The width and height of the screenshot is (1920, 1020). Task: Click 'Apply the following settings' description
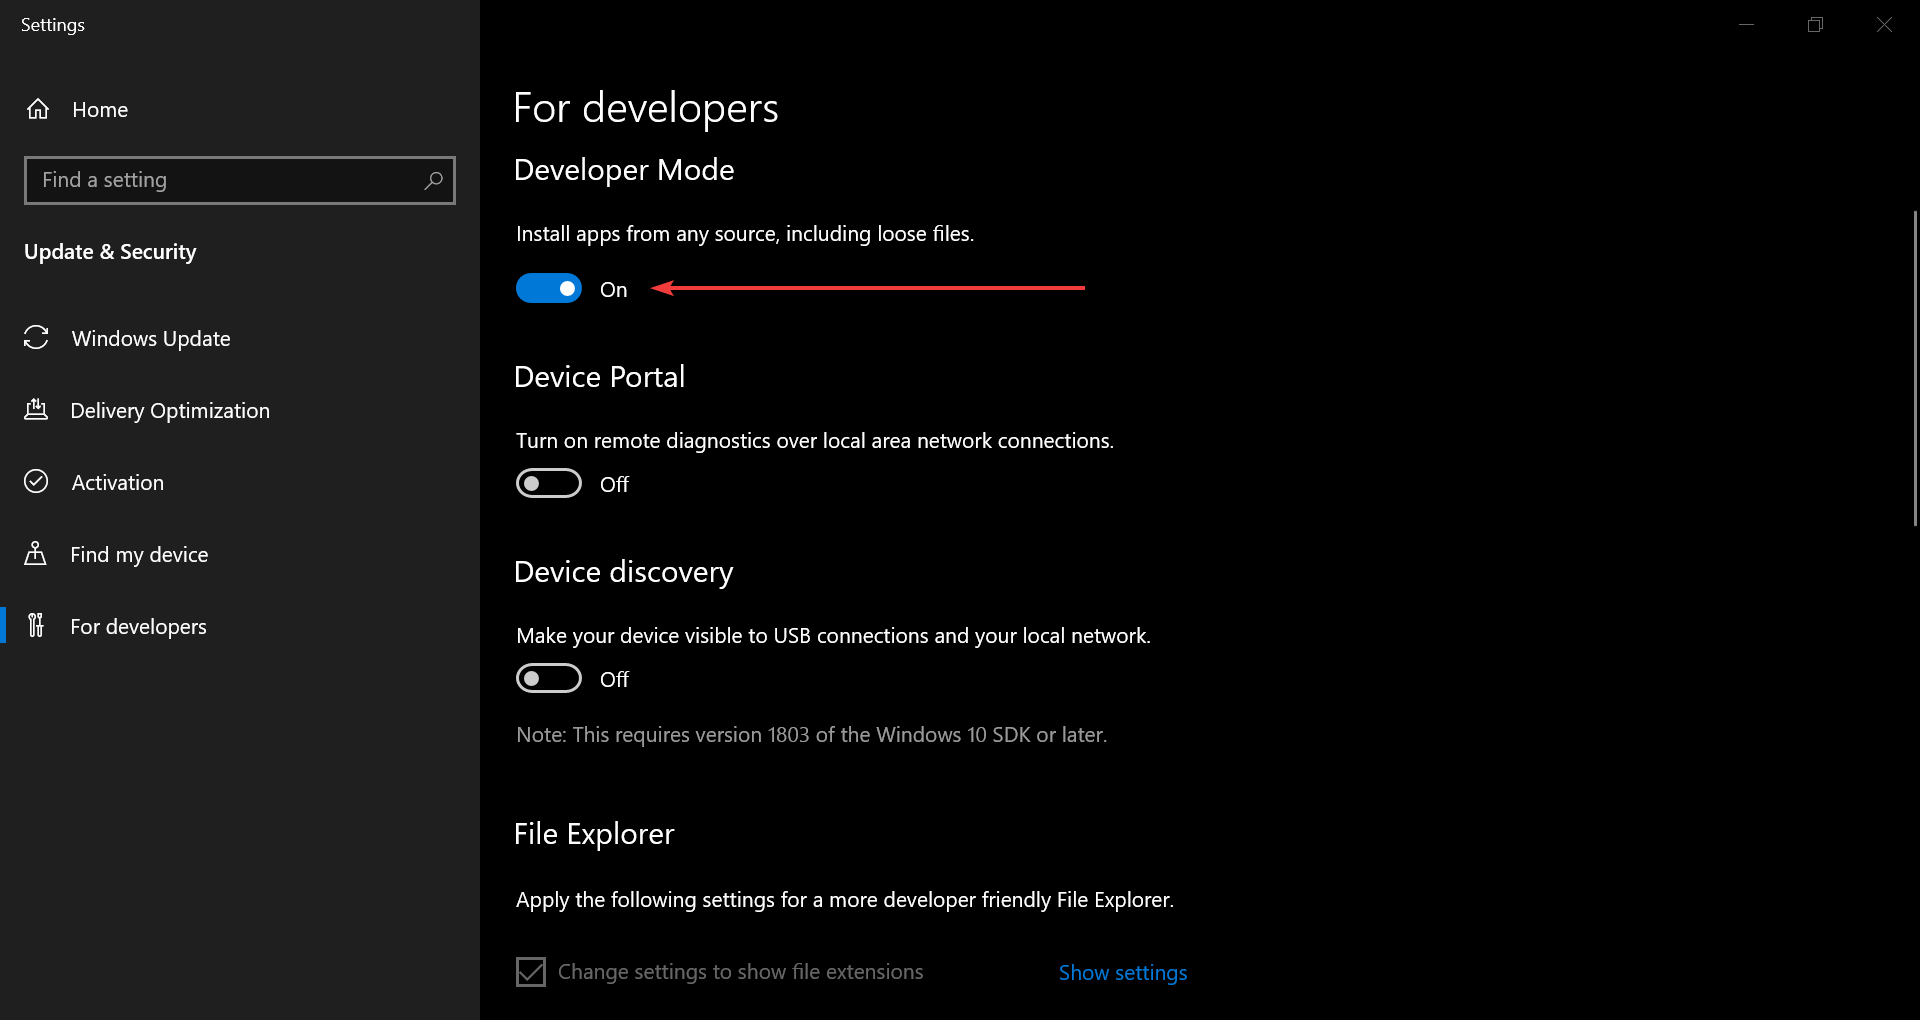[845, 900]
